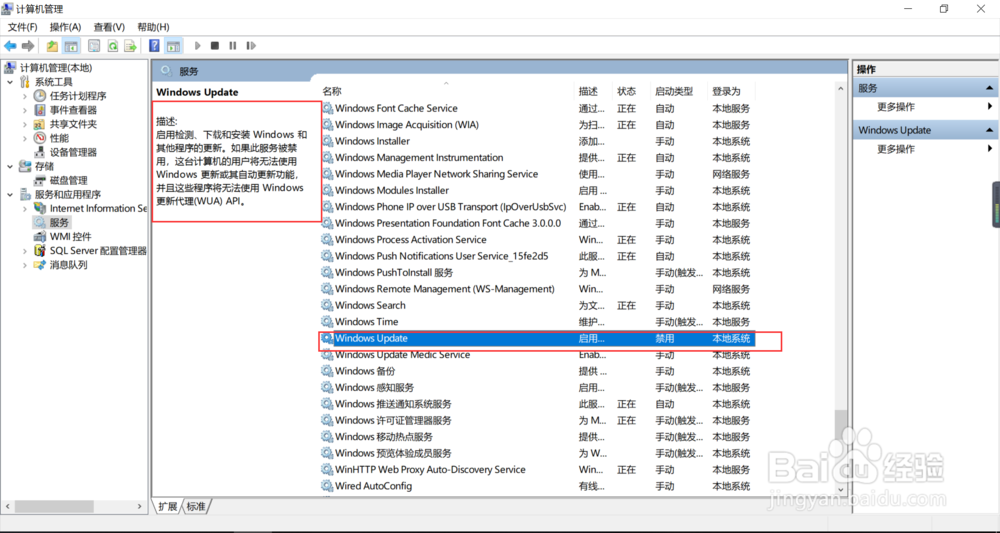Click the Export list toolbar icon
The image size is (1000, 533).
[131, 46]
